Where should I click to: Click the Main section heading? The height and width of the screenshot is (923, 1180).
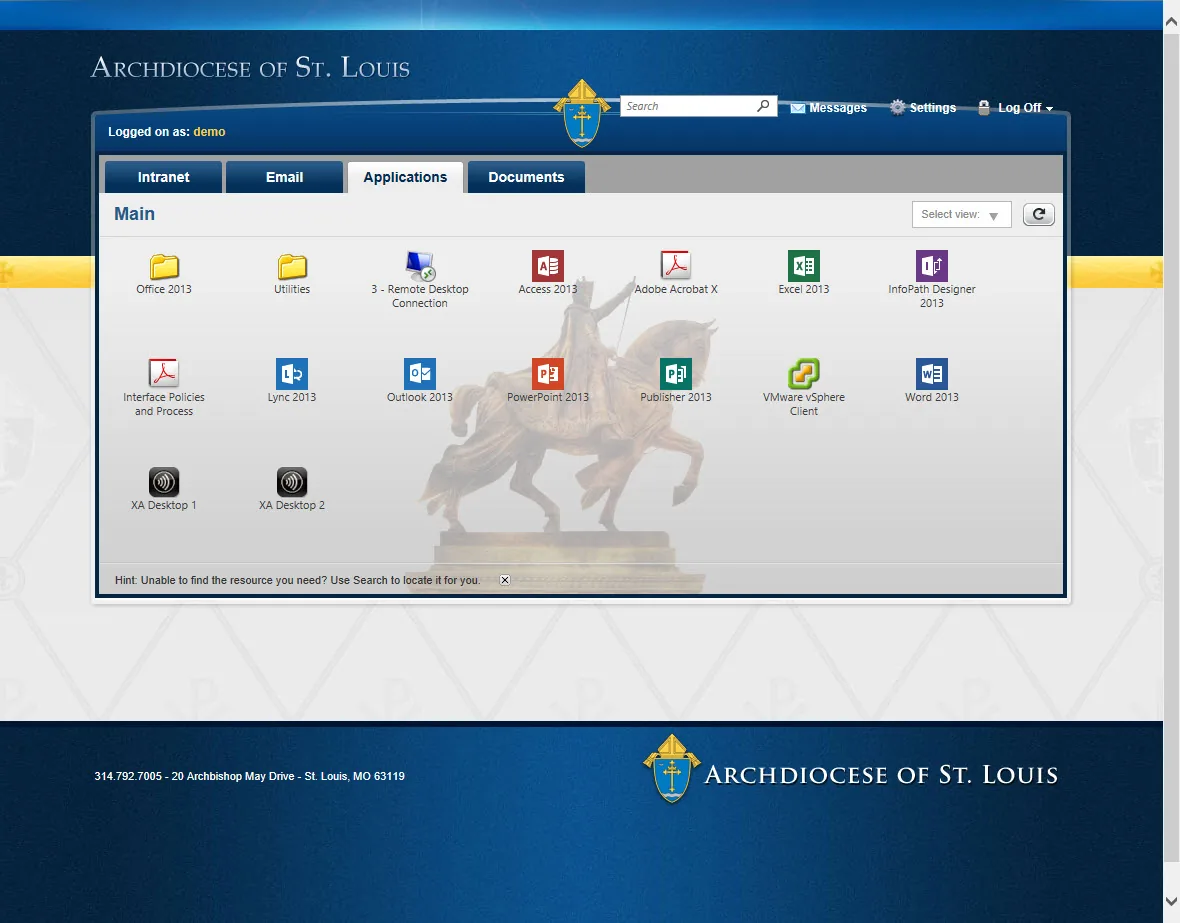coord(135,214)
